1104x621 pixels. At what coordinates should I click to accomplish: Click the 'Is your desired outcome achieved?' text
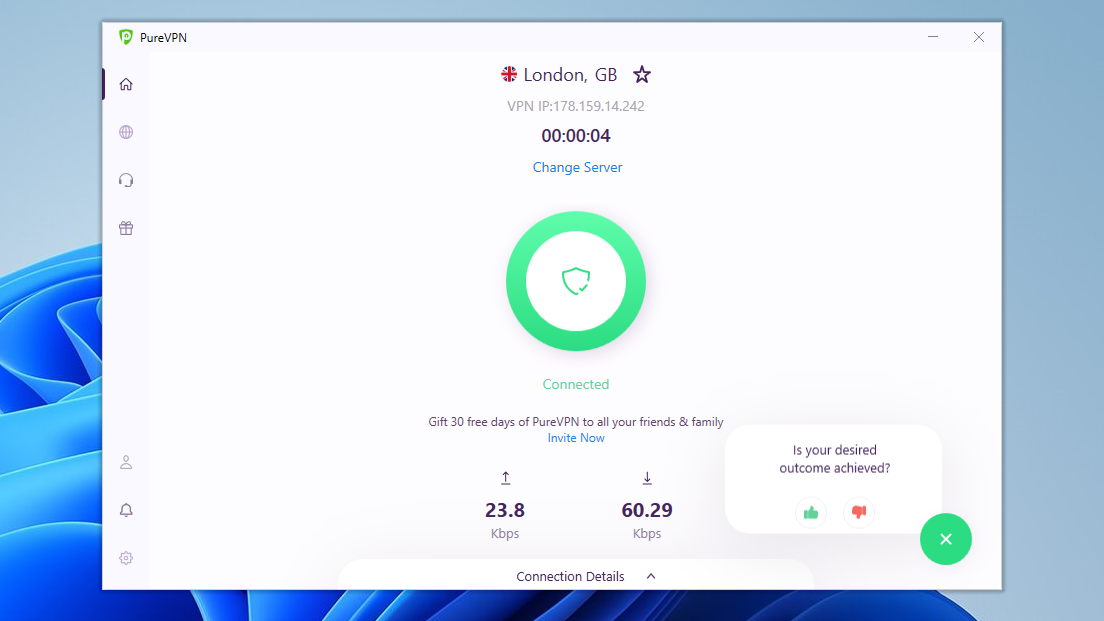point(834,459)
